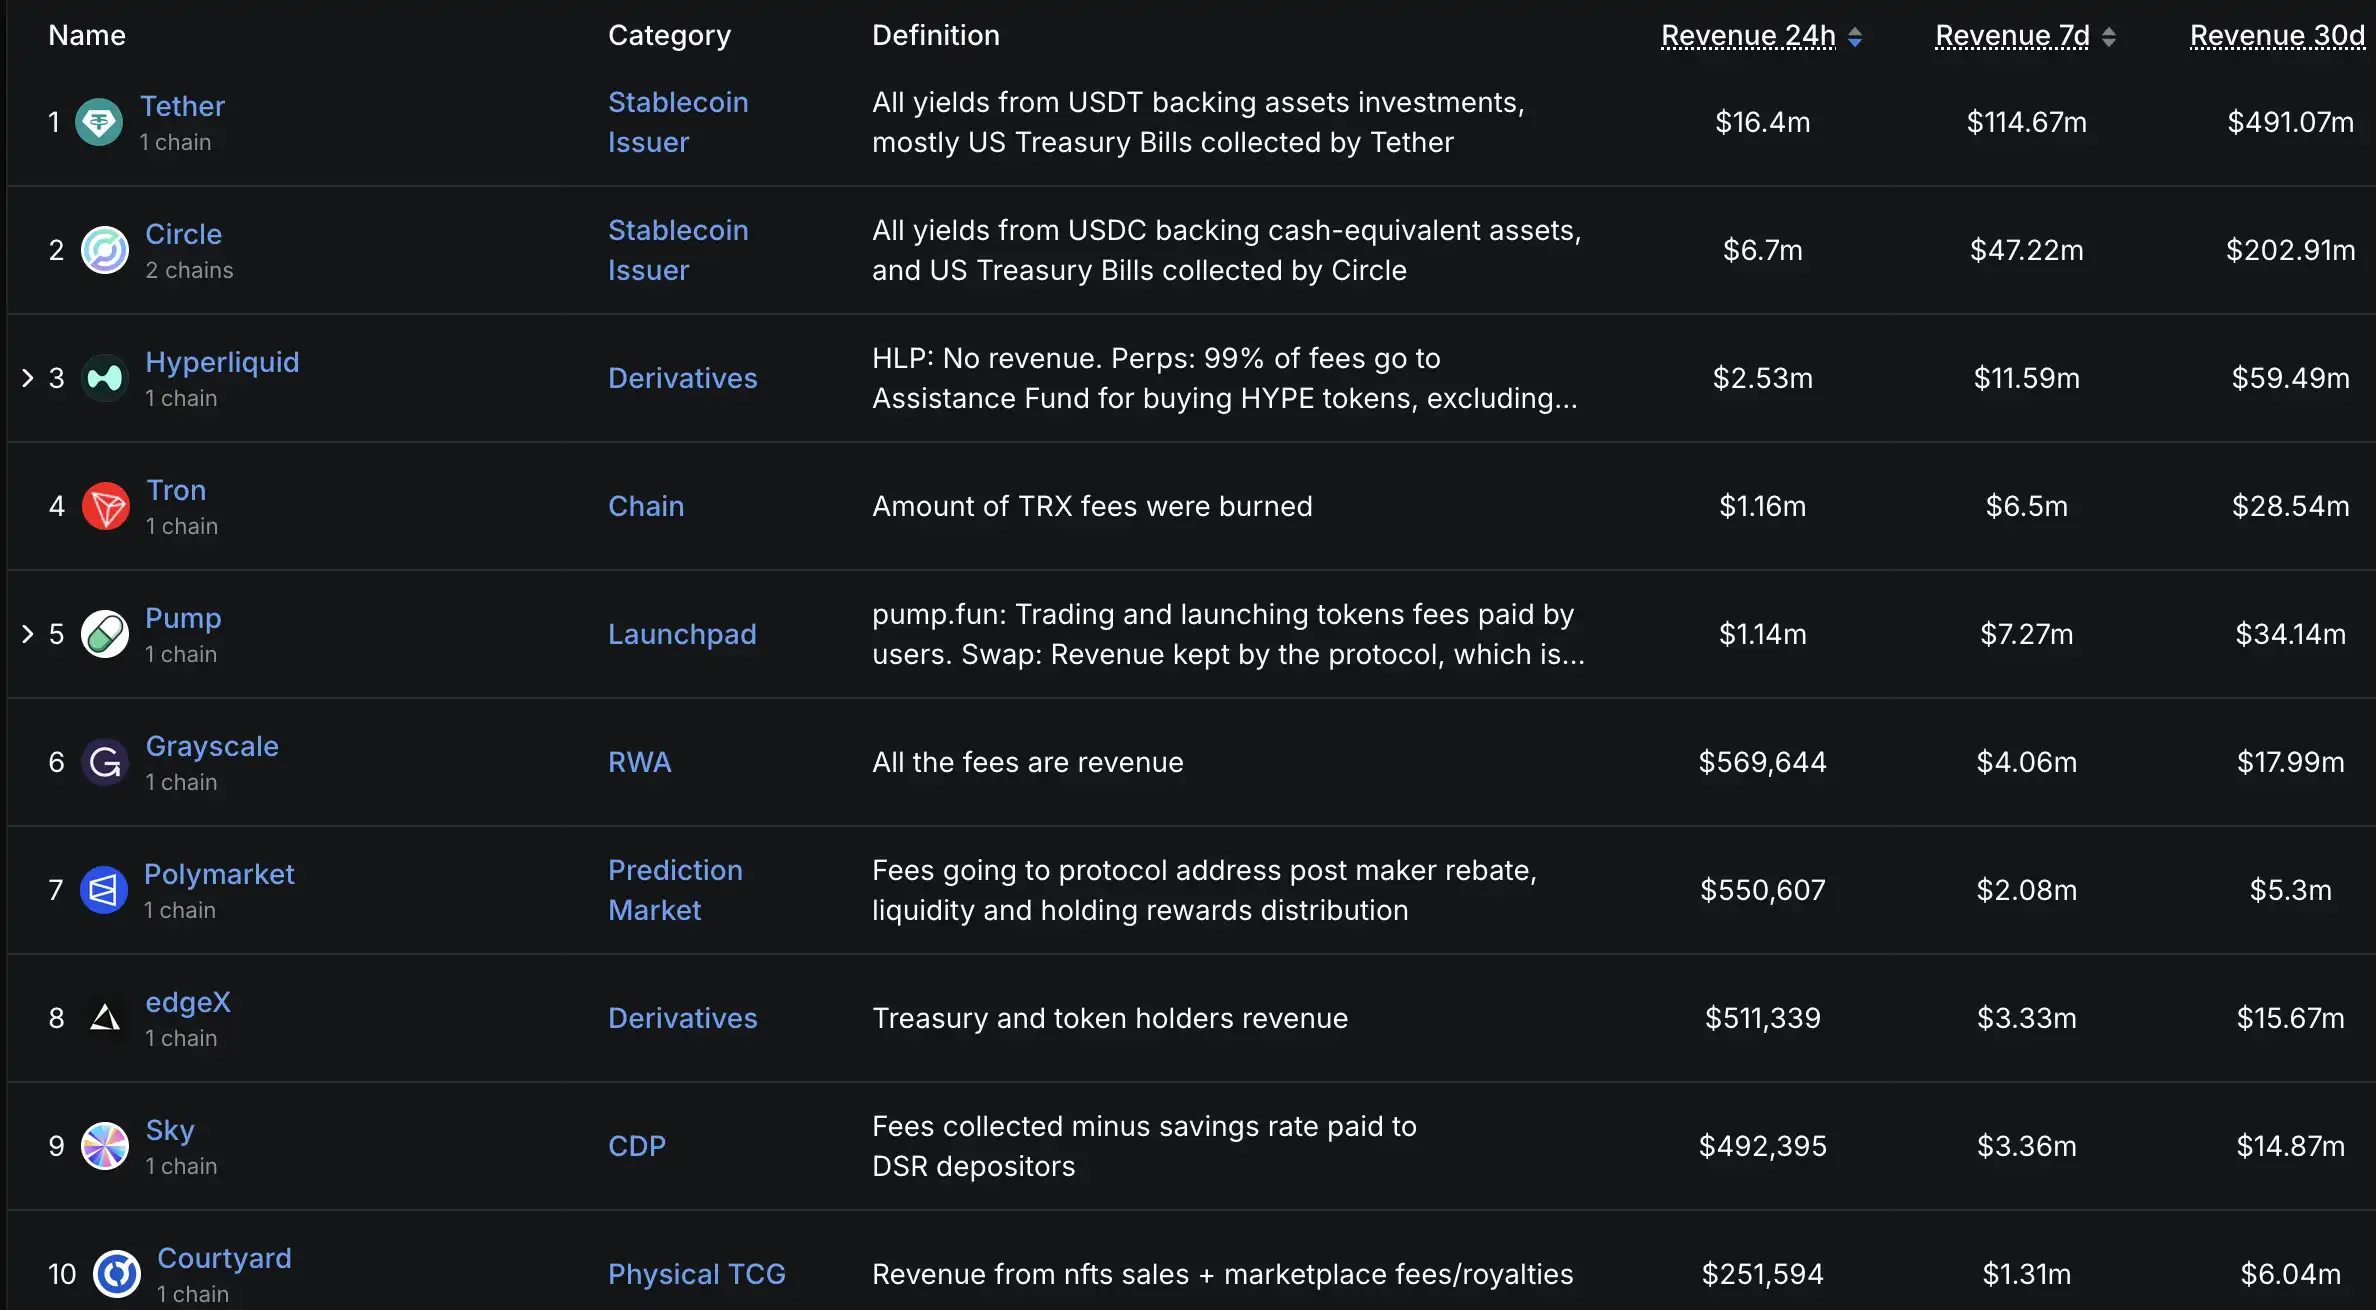Click the Courtyard logo icon

pyautogui.click(x=117, y=1274)
